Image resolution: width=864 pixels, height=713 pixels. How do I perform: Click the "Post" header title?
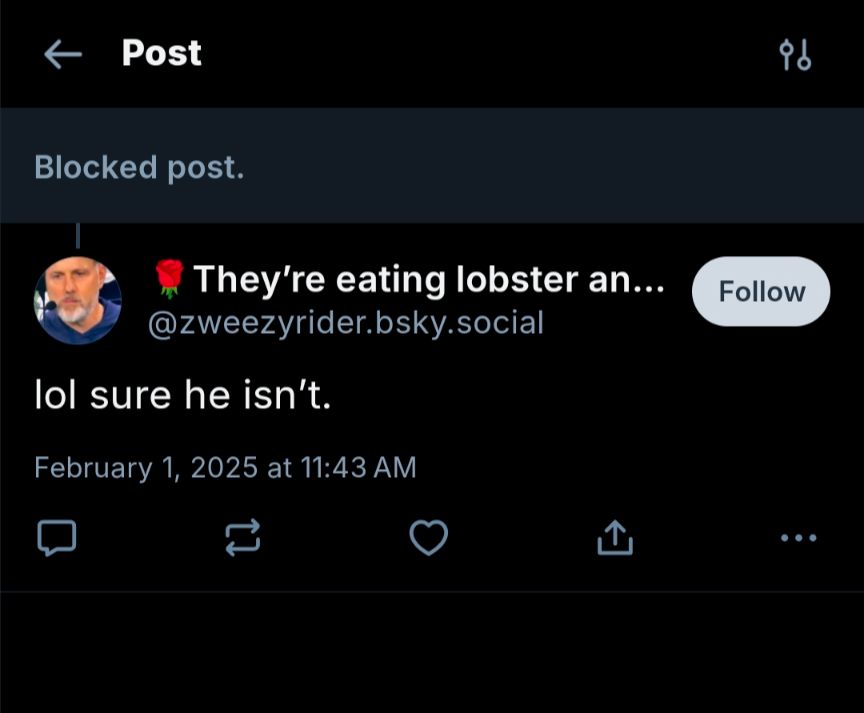[x=161, y=53]
